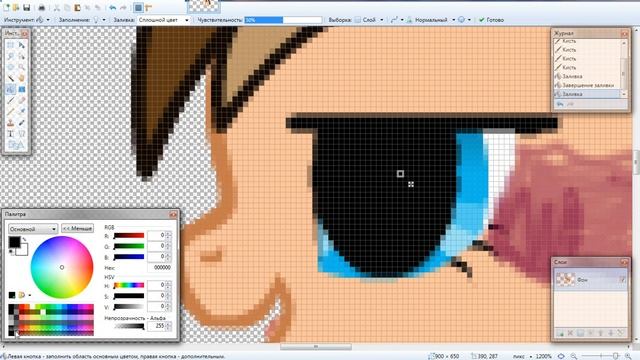Click the Журнал panel undo arrow
The image size is (640, 360).
click(x=560, y=104)
